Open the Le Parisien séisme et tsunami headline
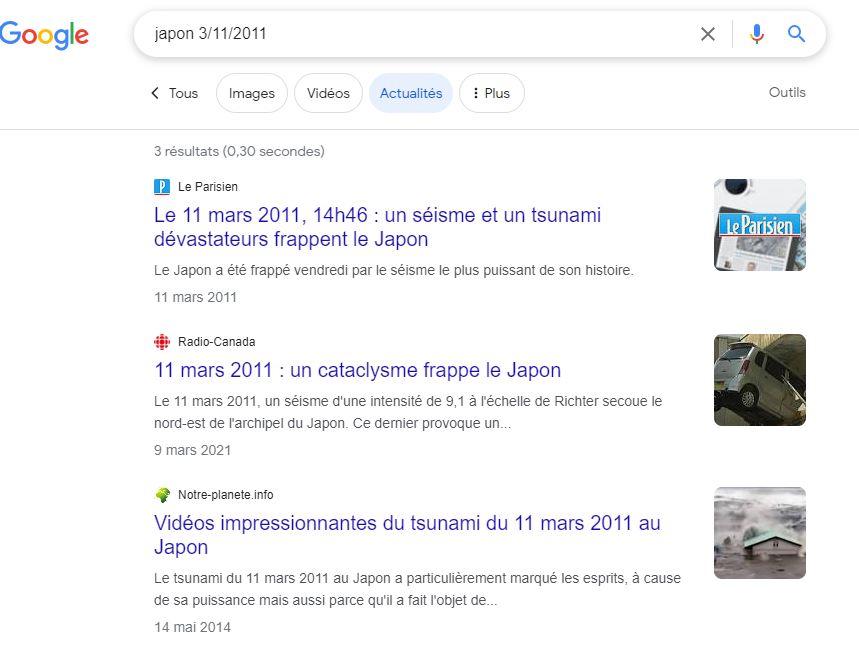Viewport: 859px width, 670px height. (x=377, y=227)
